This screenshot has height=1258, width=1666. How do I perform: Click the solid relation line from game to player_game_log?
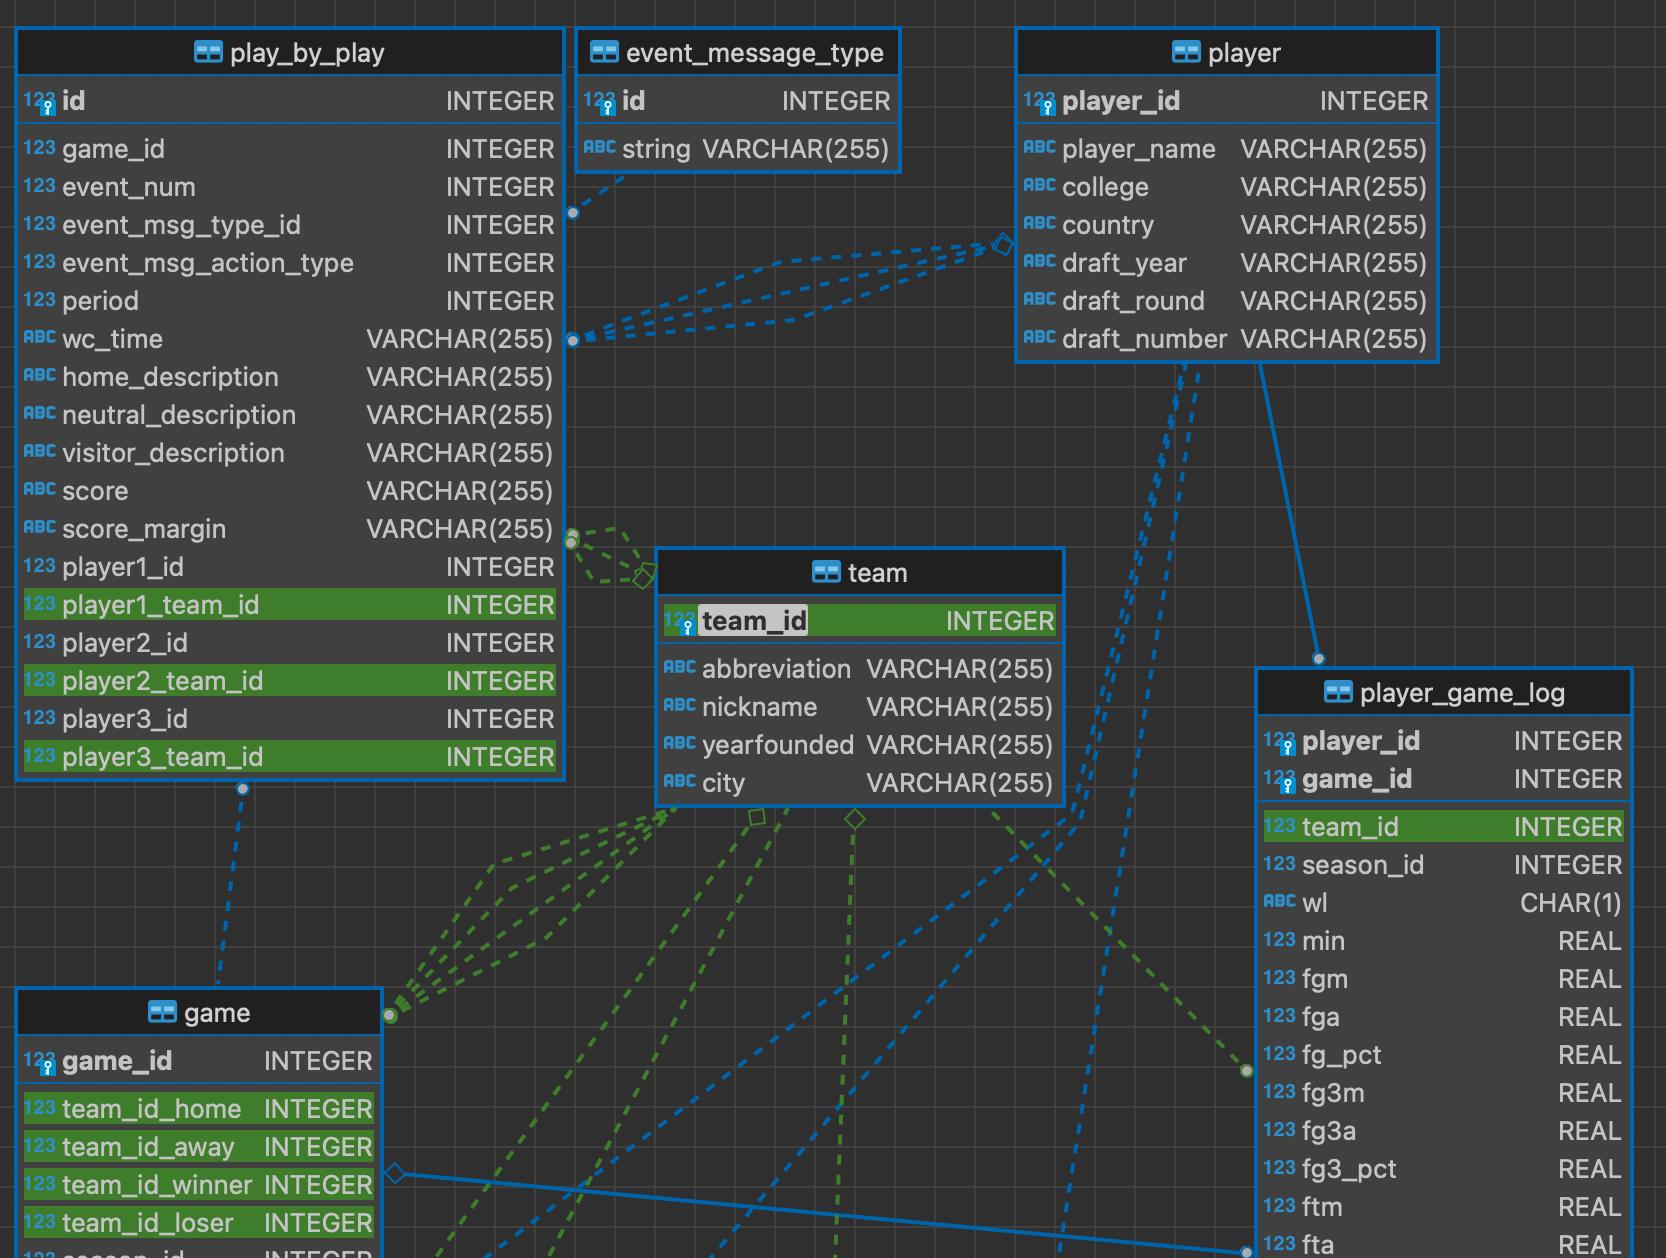click(x=820, y=1212)
